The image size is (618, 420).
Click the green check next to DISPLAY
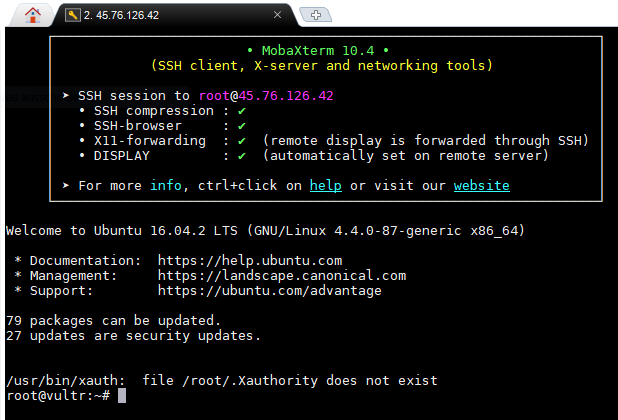coord(242,156)
